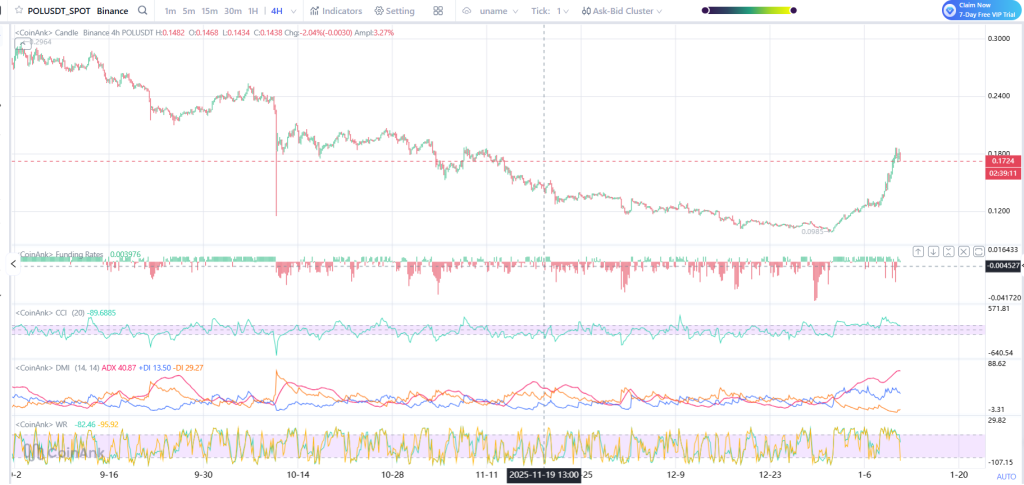
Task: Click the candle countdown 02:39:11
Action: click(x=1002, y=173)
